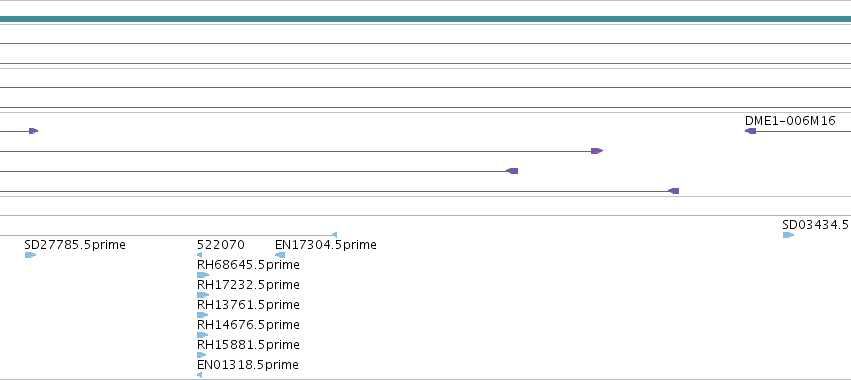851x380 pixels.
Task: Select the arrow glyph under RH13761.5prime
Action: pyautogui.click(x=203, y=315)
